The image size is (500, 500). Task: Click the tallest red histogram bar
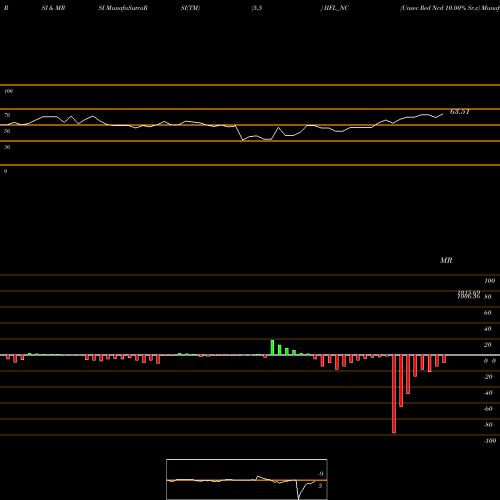click(x=394, y=394)
